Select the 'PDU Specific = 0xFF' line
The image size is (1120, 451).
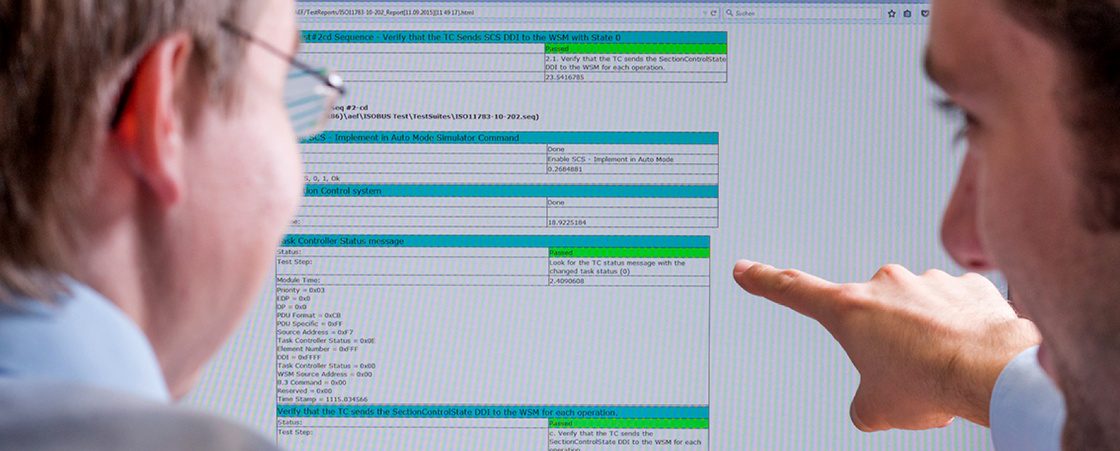310,324
